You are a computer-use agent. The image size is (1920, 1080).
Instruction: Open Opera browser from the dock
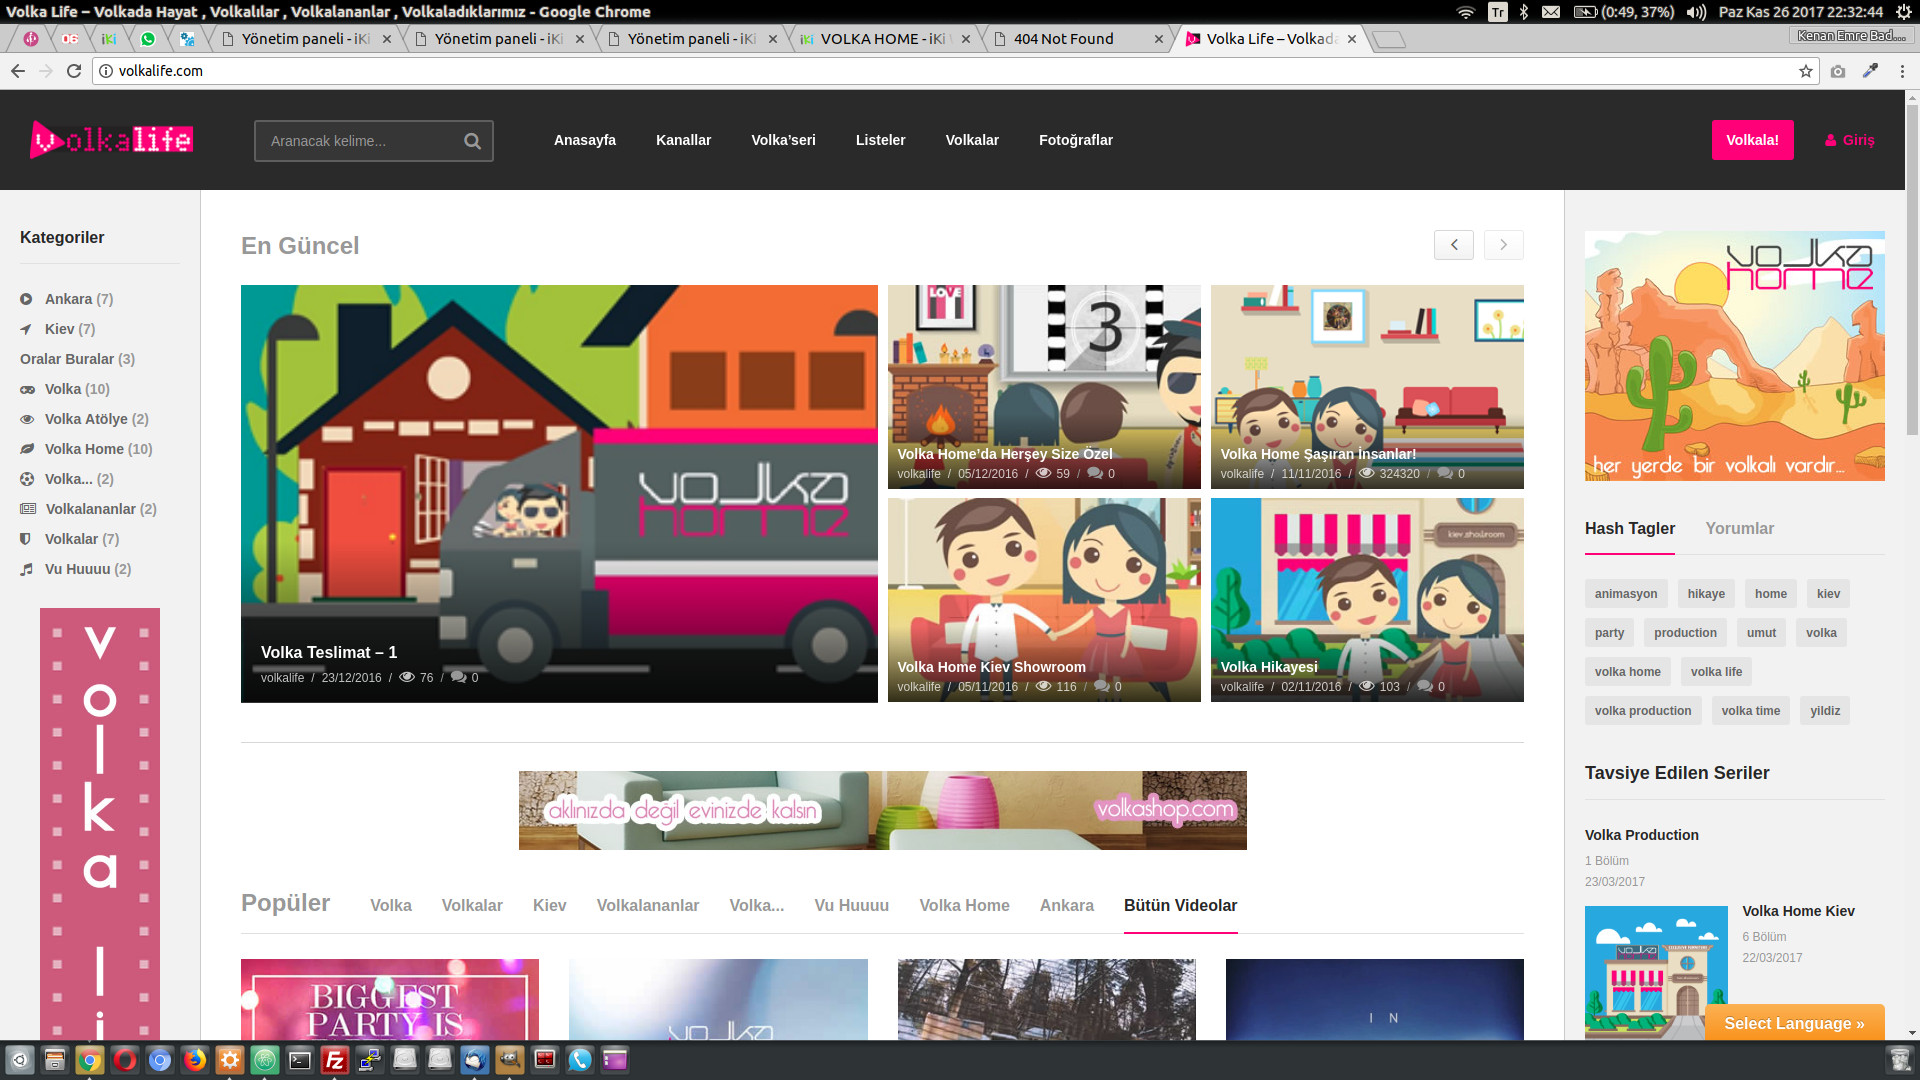click(124, 1060)
